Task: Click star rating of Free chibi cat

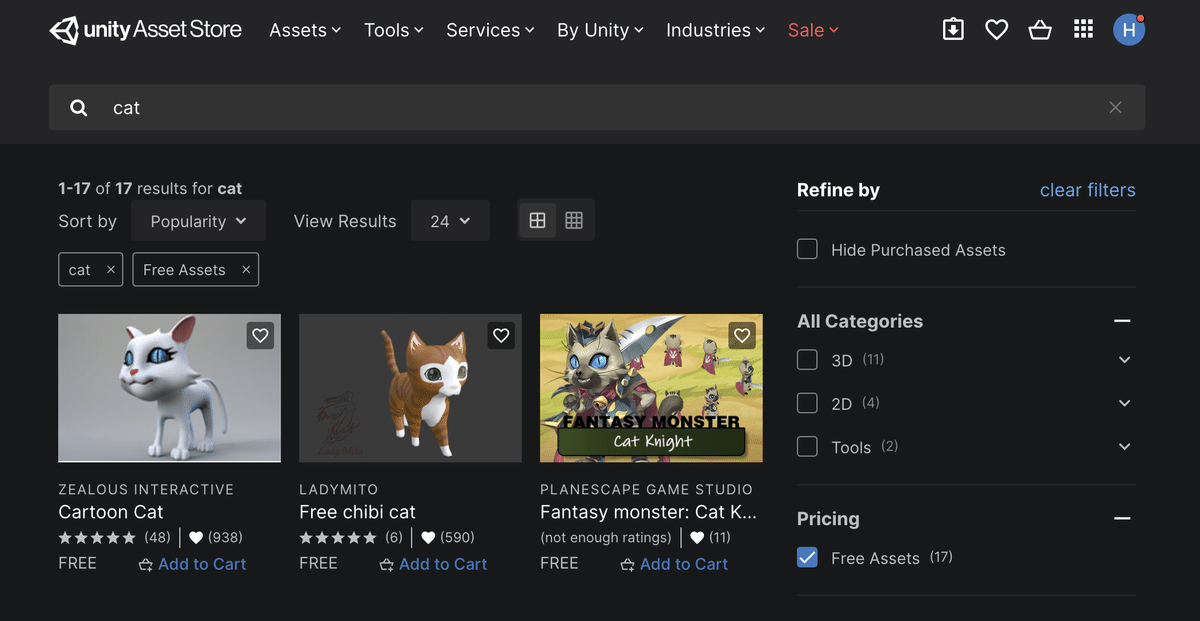Action: 338,538
